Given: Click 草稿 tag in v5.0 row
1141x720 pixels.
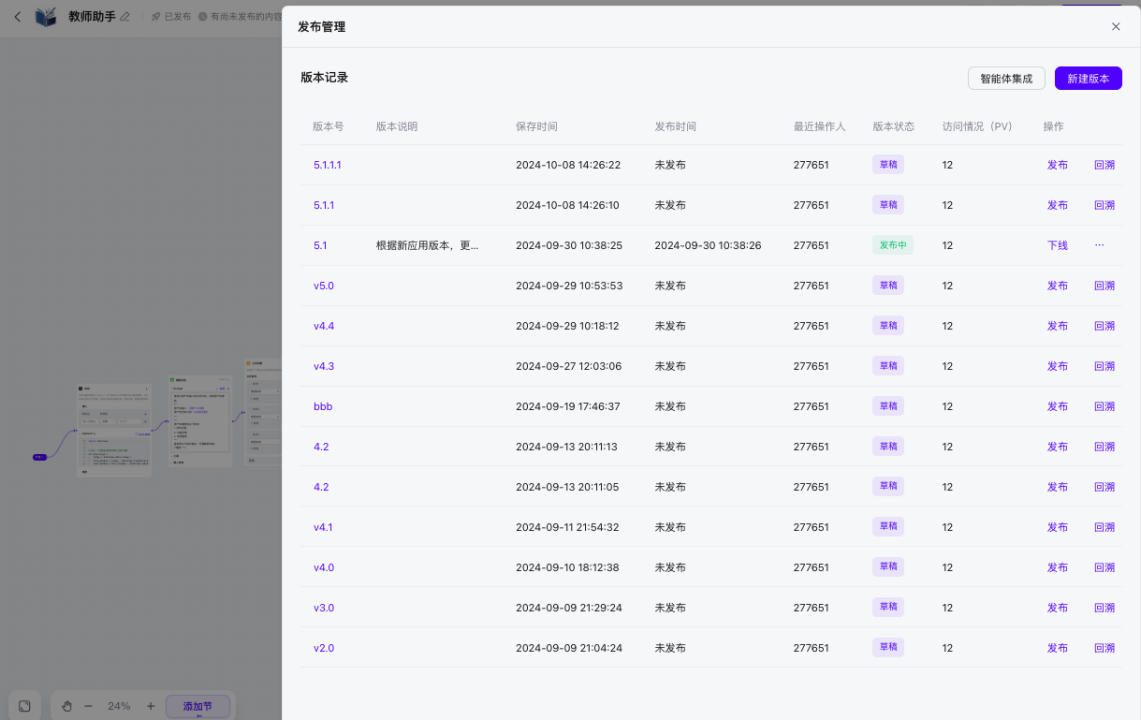Looking at the screenshot, I should (x=888, y=285).
